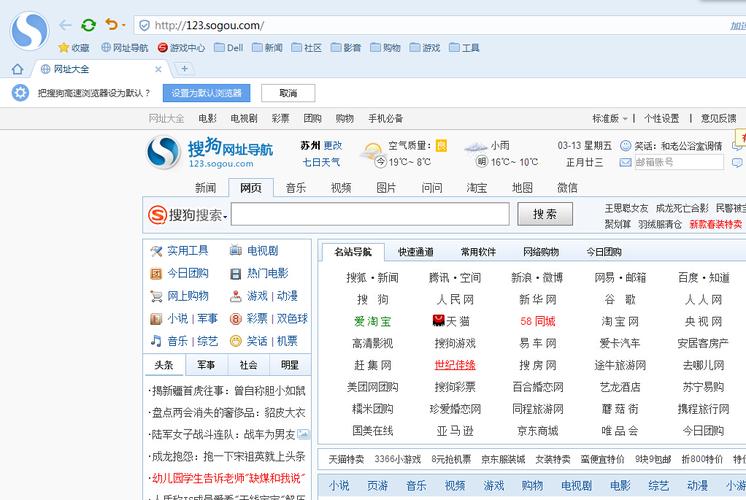The width and height of the screenshot is (746, 500).
Task: Click the home icon beside the tab bar
Action: [x=17, y=69]
